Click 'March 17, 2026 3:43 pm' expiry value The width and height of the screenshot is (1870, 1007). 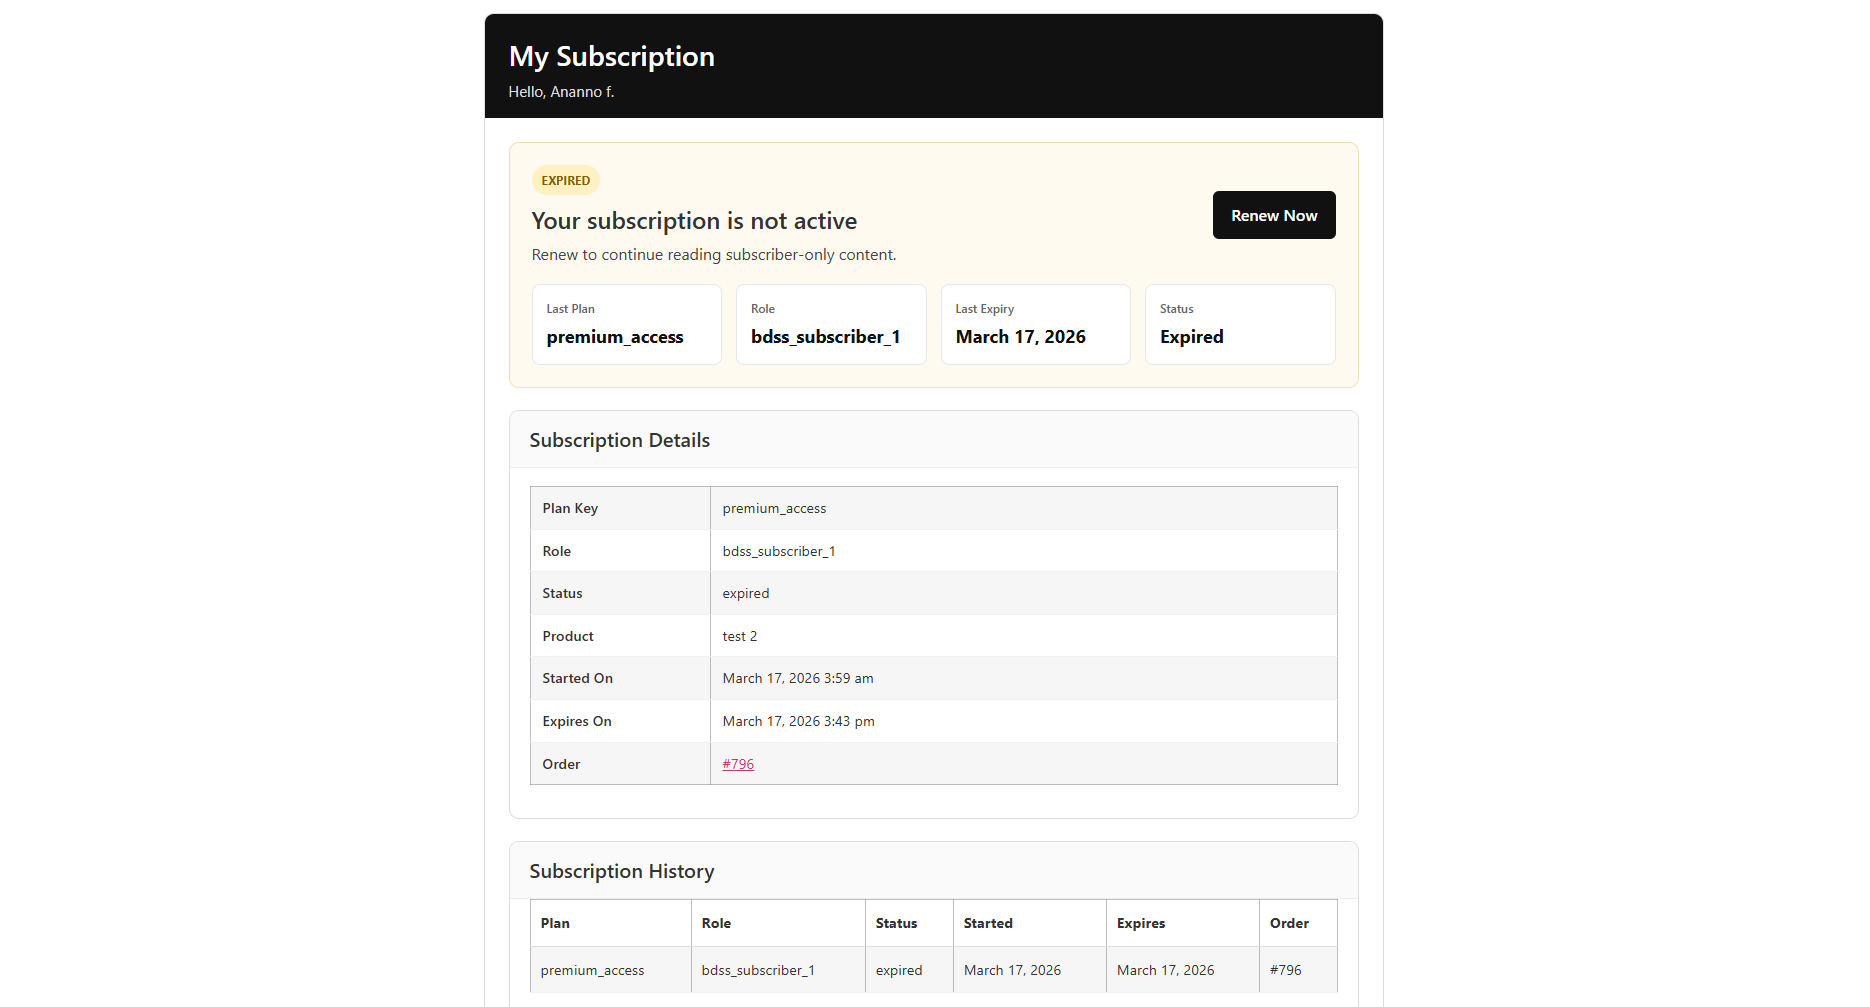(x=798, y=721)
